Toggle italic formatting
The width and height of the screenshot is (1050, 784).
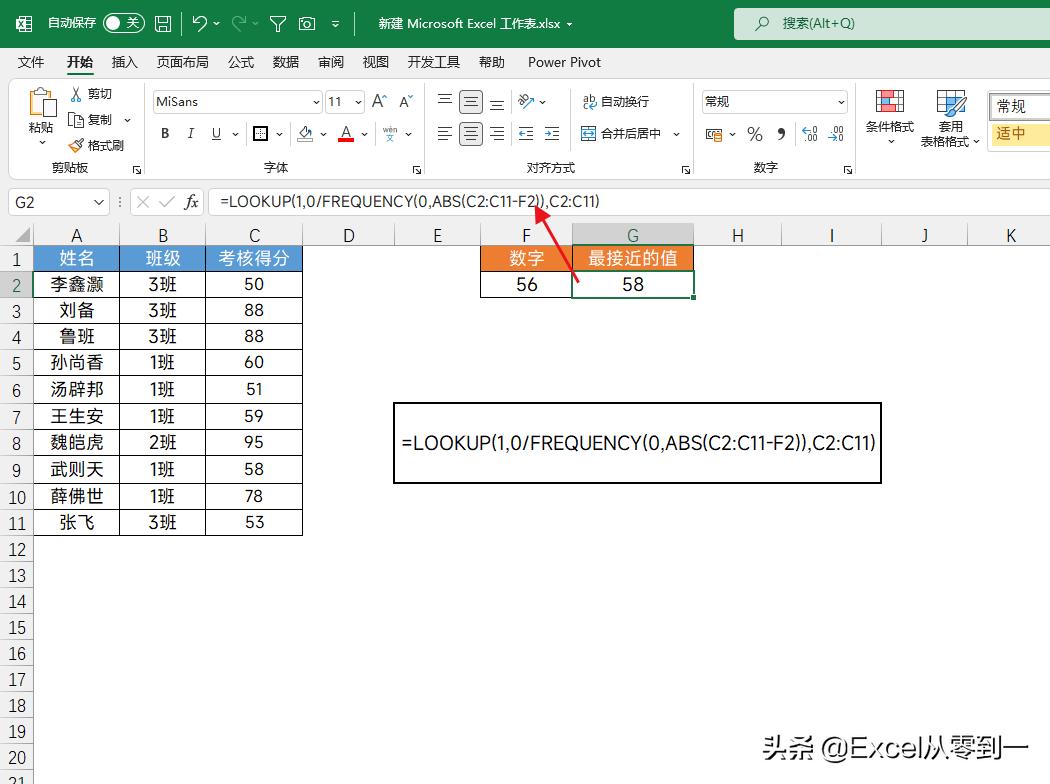point(190,133)
